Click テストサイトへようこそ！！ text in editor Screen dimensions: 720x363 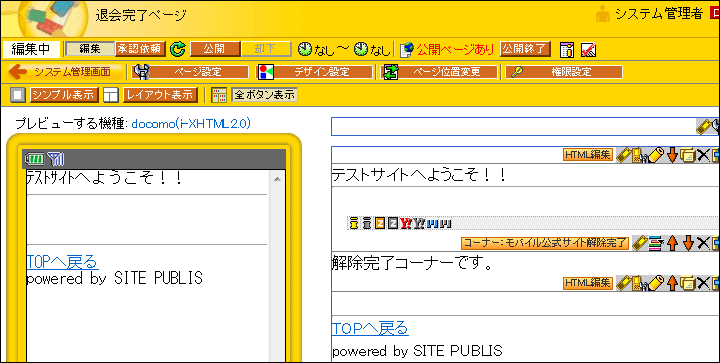coord(418,175)
